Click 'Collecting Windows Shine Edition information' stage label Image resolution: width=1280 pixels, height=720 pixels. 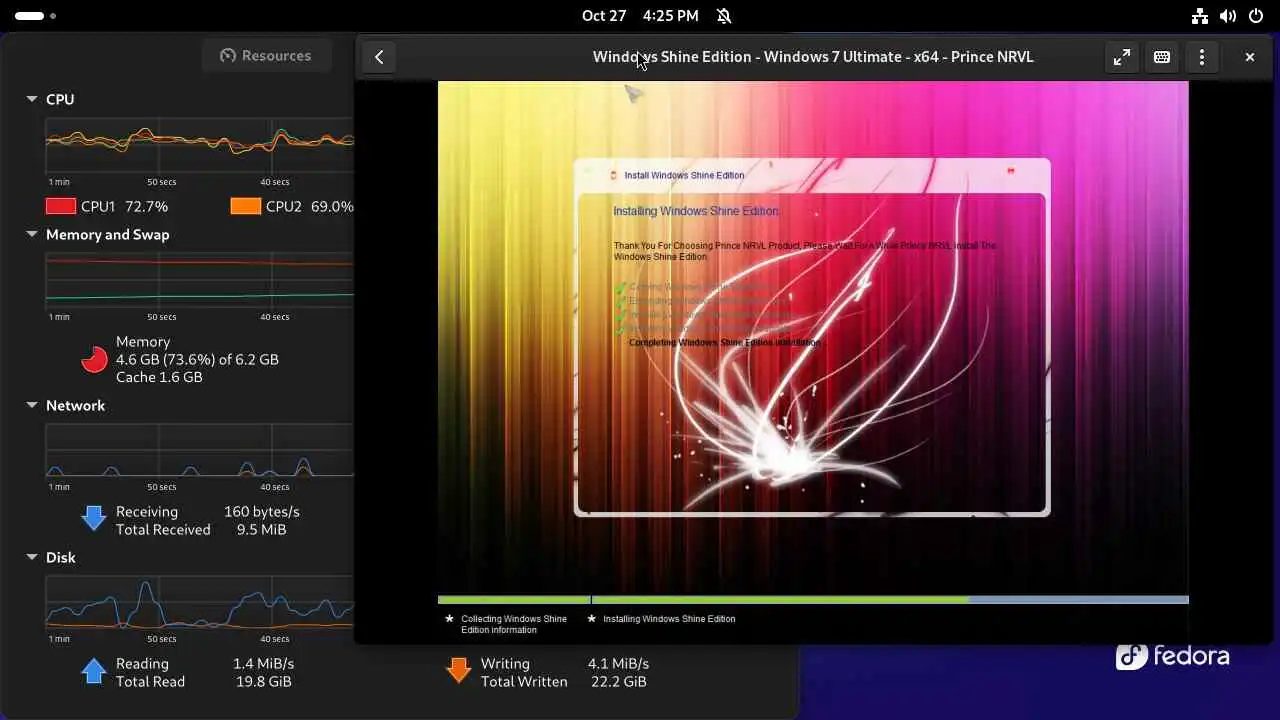click(x=514, y=624)
